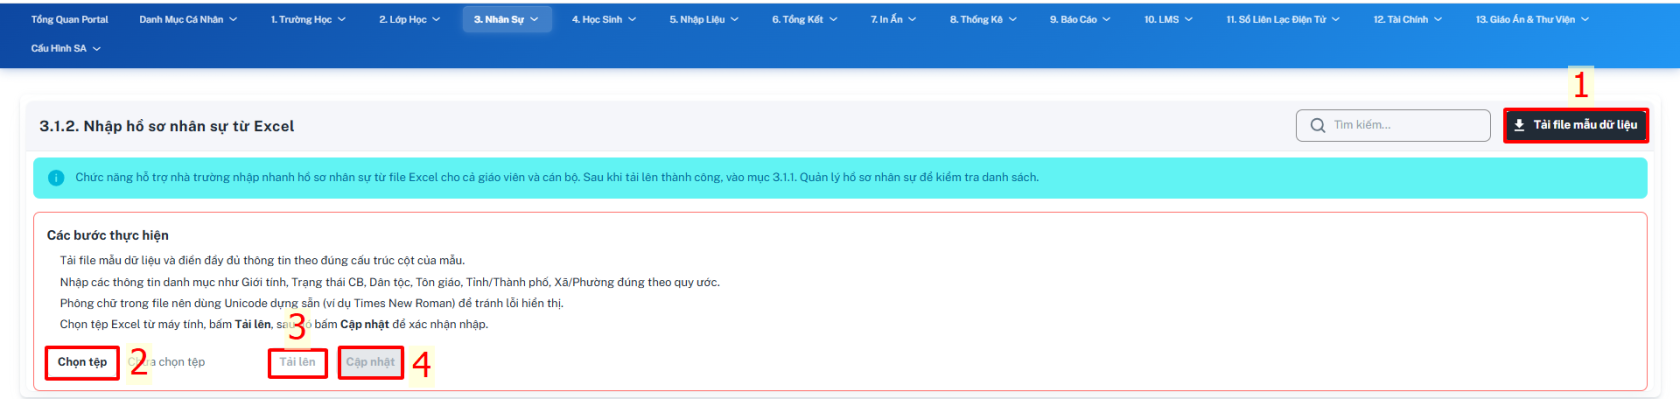1680x399 pixels.
Task: Click the info icon in the cyan banner
Action: [x=56, y=177]
